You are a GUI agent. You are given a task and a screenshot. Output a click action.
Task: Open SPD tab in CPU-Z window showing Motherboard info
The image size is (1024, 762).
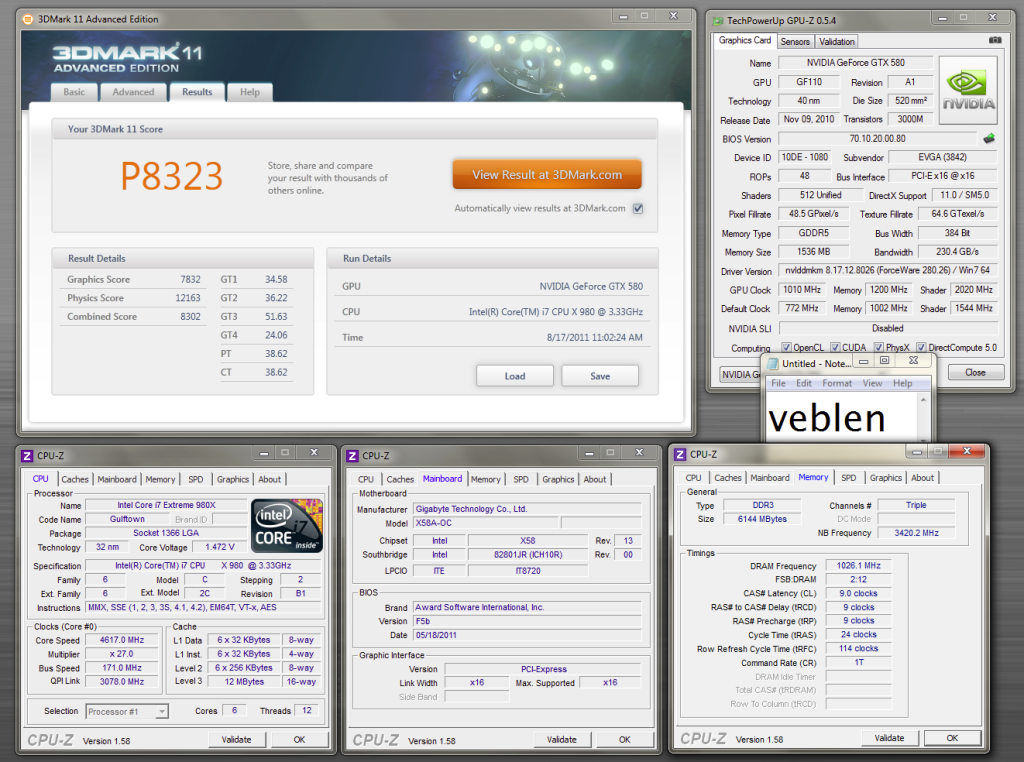tap(520, 479)
